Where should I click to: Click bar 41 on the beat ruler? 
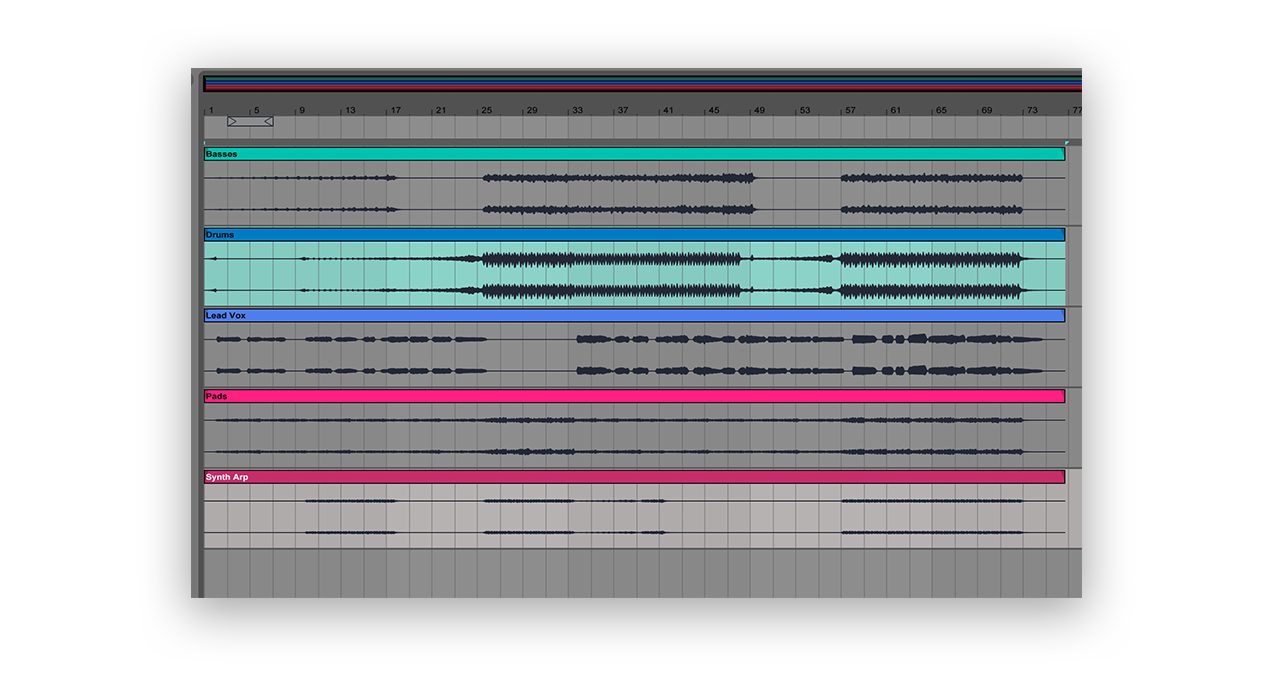(668, 109)
